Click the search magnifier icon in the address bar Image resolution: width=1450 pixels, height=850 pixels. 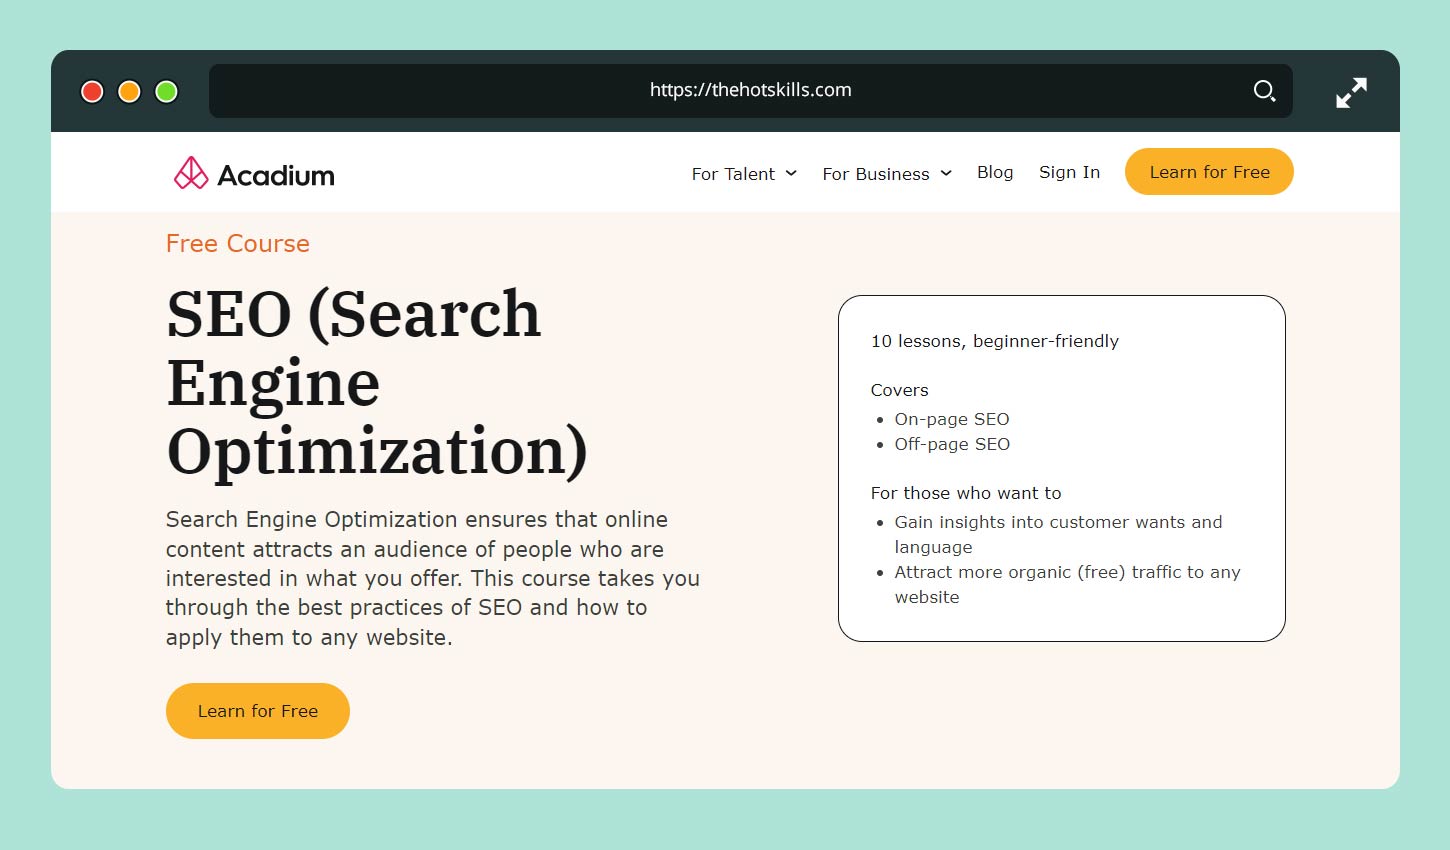coord(1264,90)
